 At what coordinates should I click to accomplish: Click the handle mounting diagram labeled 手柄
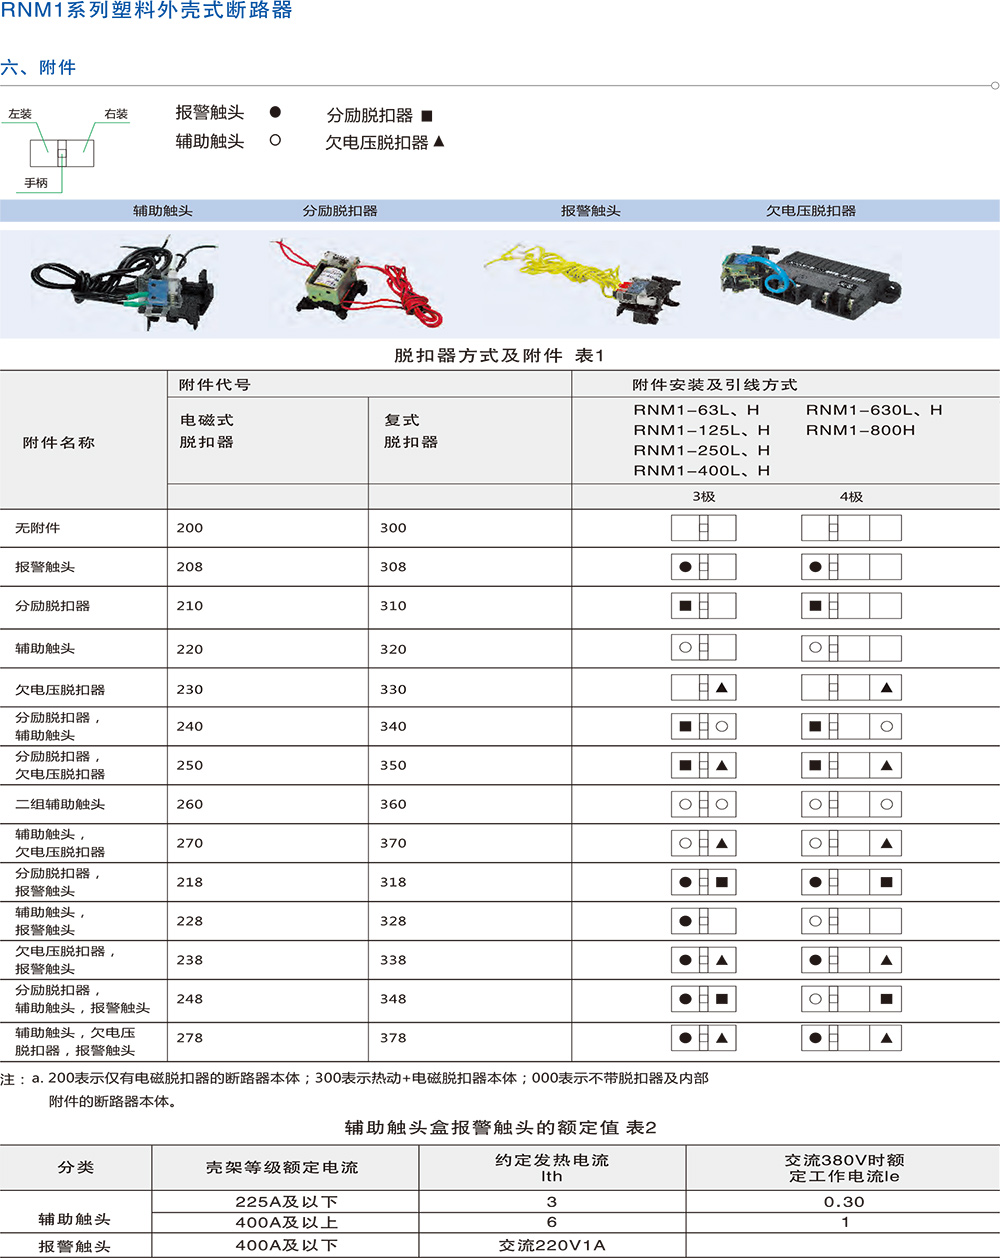click(62, 153)
